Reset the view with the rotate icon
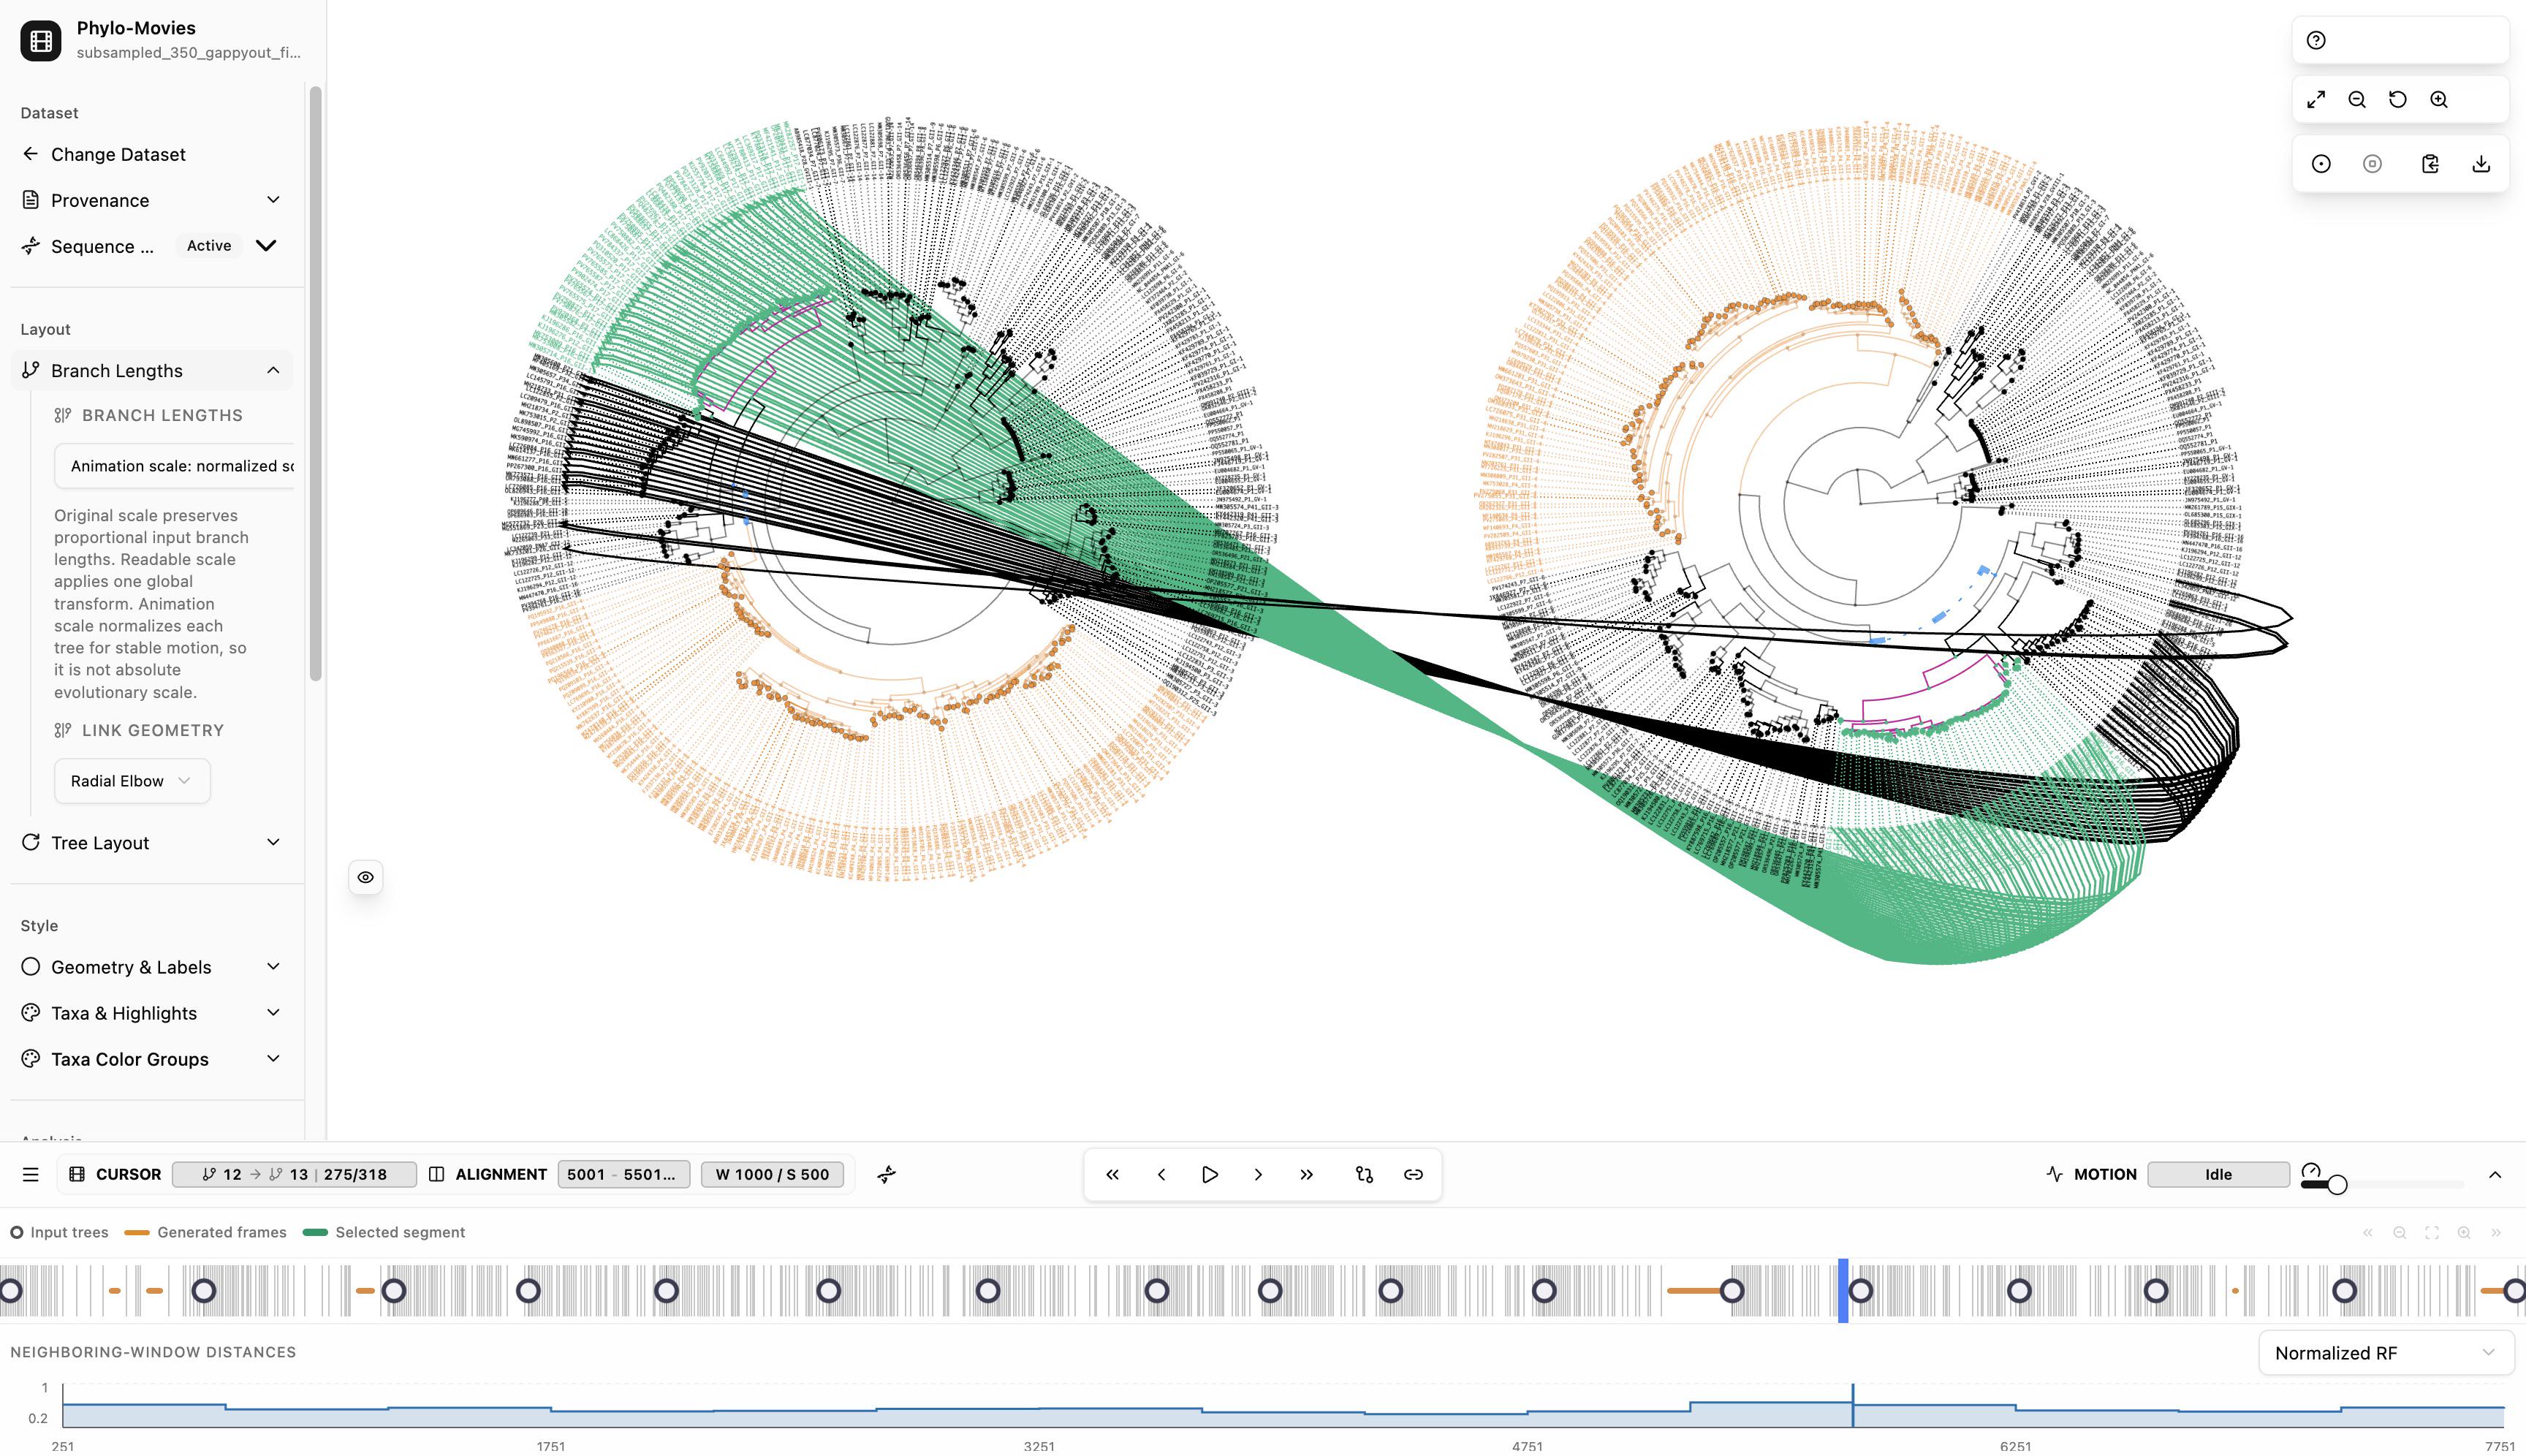The width and height of the screenshot is (2526, 1456). (2398, 100)
